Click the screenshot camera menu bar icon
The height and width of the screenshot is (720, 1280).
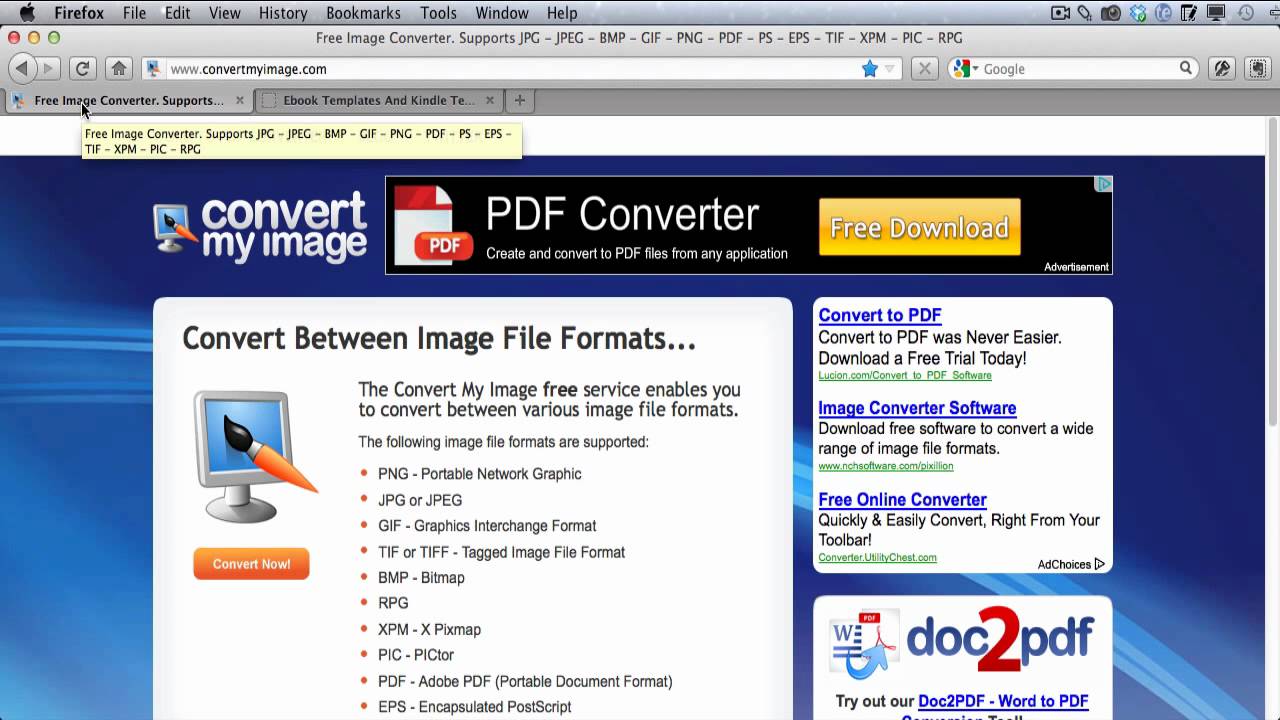(1111, 13)
